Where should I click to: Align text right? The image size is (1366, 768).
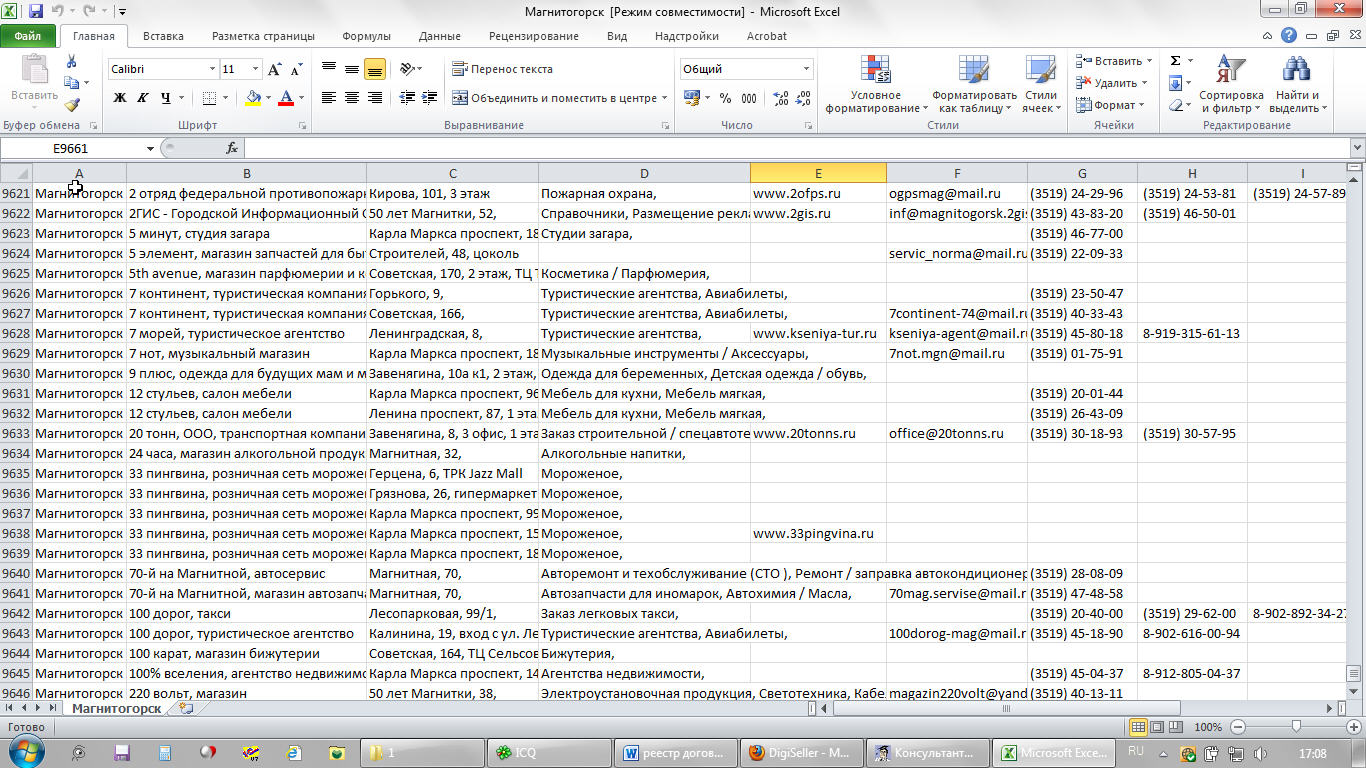pos(375,98)
